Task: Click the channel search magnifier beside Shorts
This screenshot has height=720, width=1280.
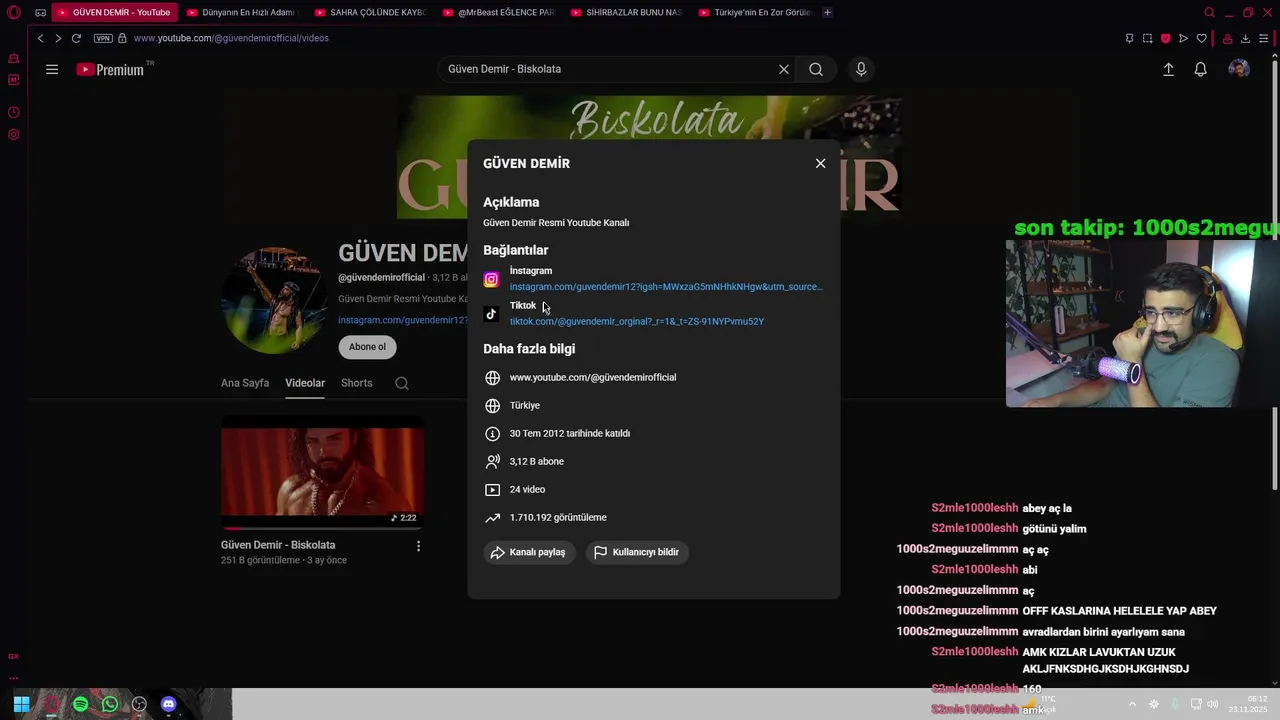Action: click(x=401, y=383)
